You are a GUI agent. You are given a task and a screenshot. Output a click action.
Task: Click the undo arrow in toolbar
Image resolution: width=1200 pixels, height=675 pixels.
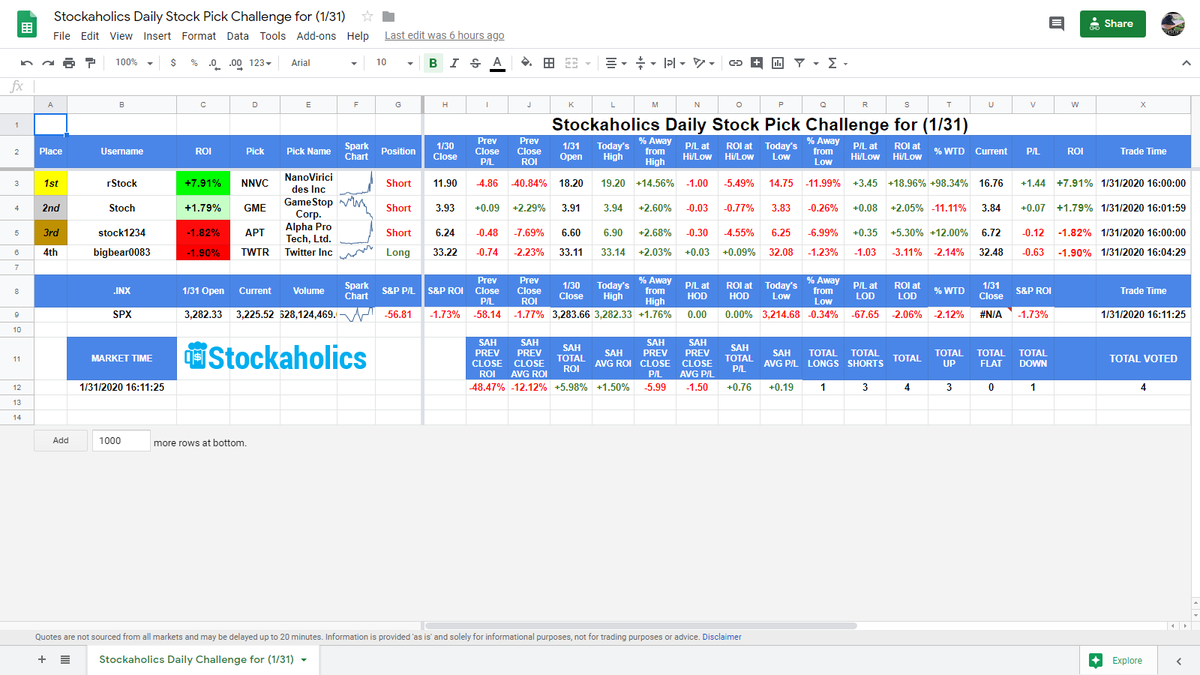[25, 63]
